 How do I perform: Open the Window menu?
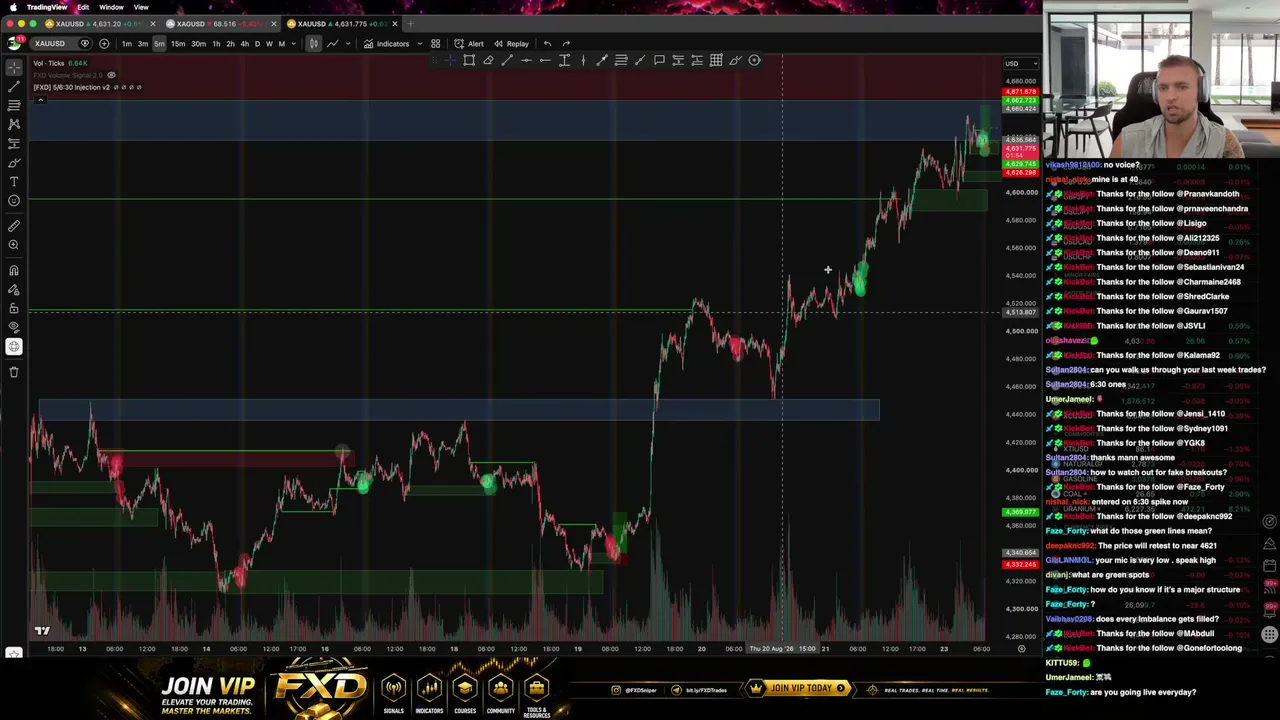[111, 7]
